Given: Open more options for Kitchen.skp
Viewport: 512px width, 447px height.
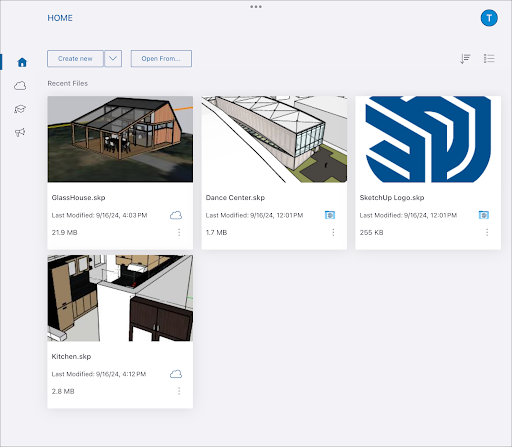Looking at the screenshot, I should coord(179,391).
